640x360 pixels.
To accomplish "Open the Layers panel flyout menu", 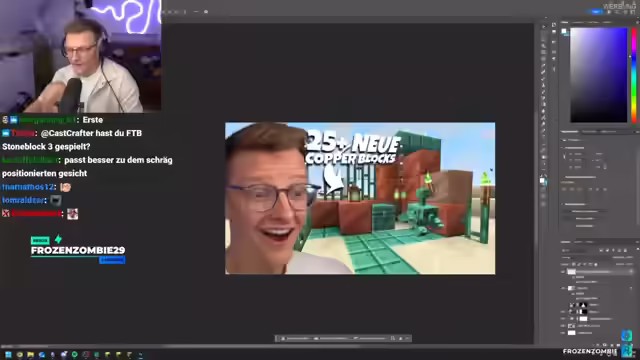I will 638,242.
